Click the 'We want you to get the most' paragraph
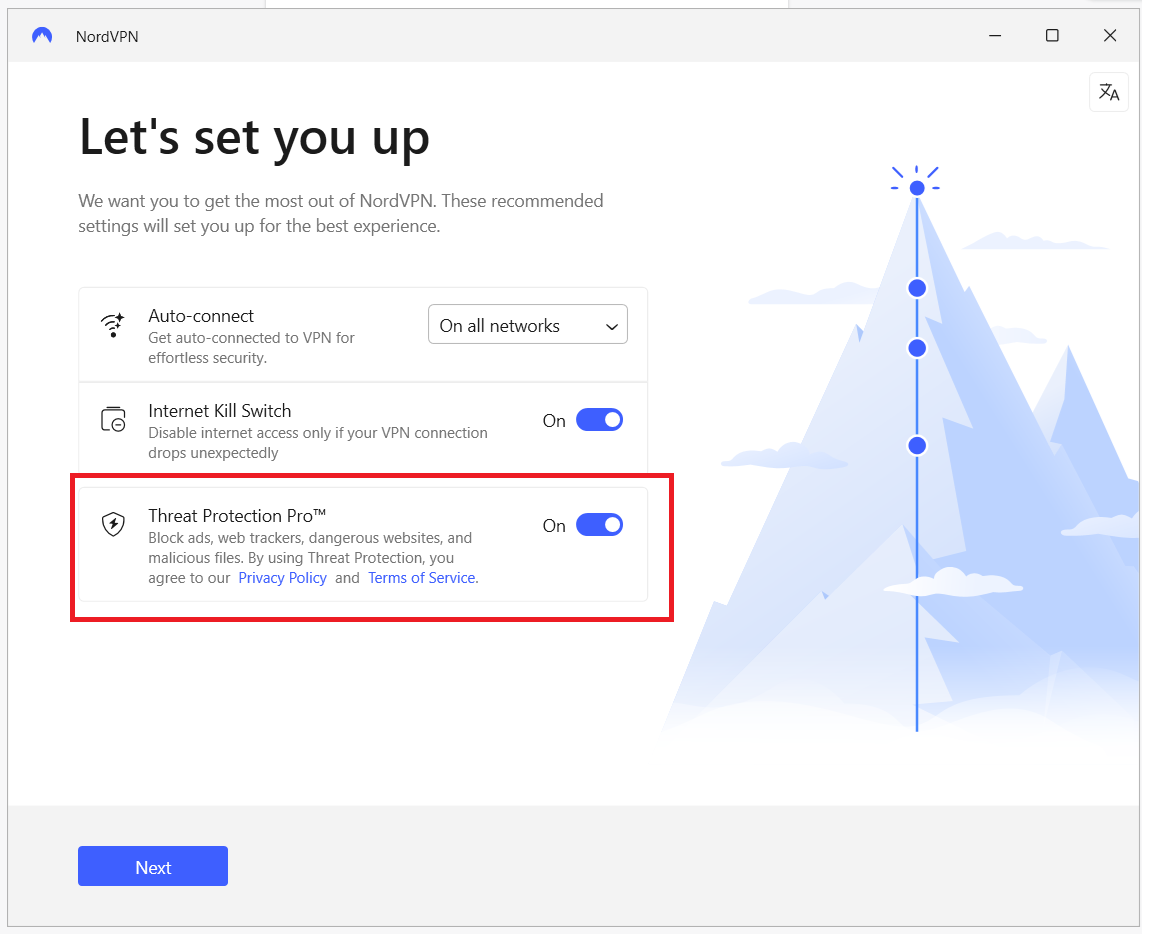The image size is (1153, 935). (341, 214)
